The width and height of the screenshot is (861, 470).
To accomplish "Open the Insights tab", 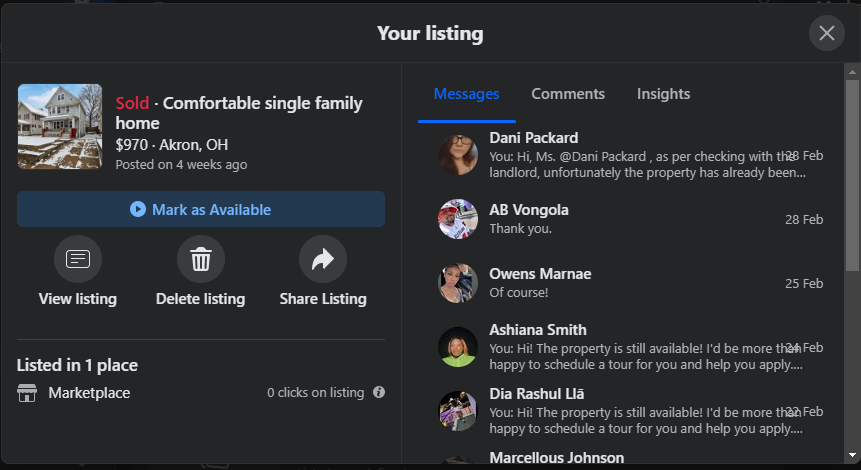I will coord(663,94).
